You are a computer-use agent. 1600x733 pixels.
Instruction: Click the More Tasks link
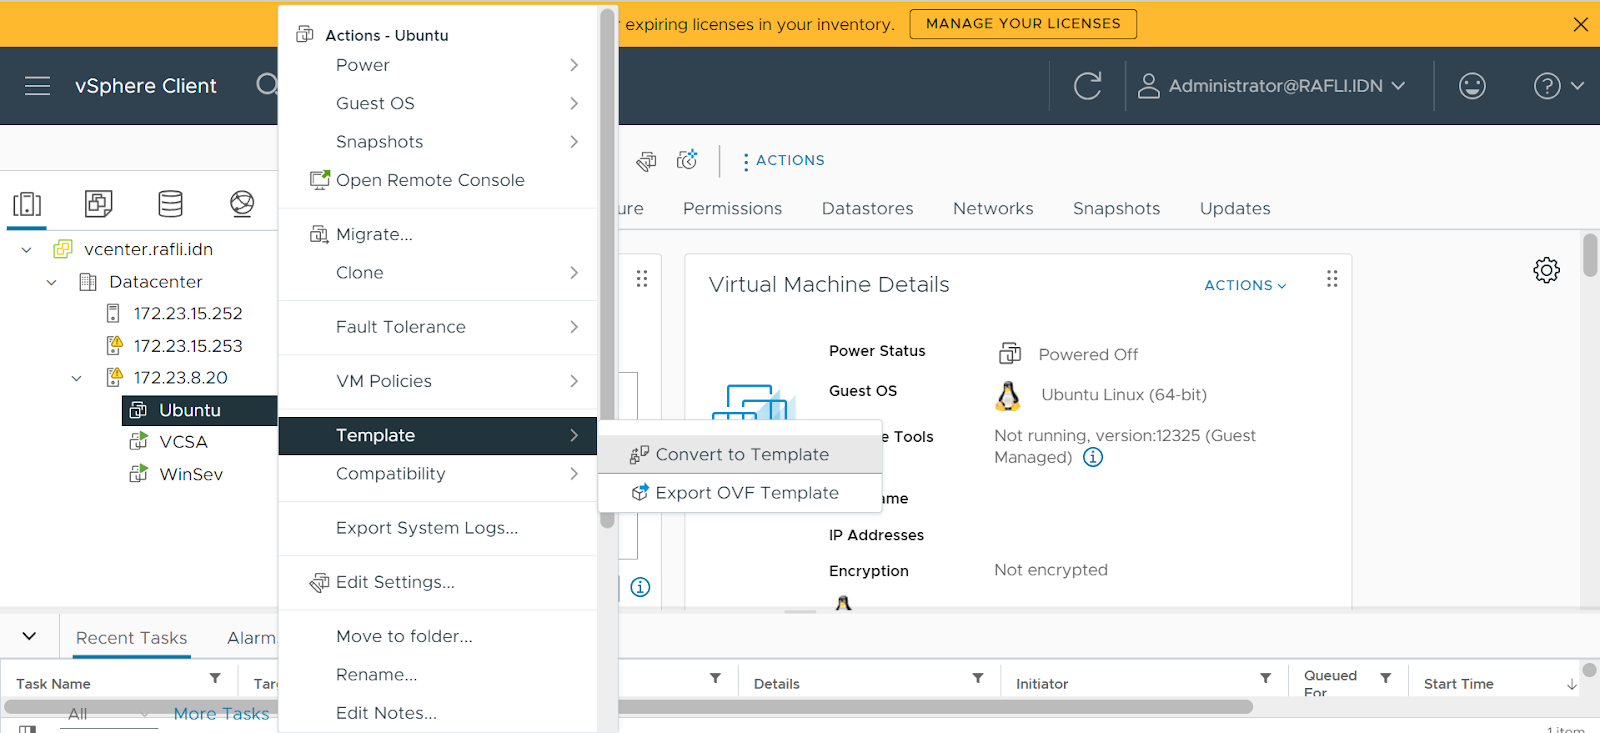click(x=221, y=714)
